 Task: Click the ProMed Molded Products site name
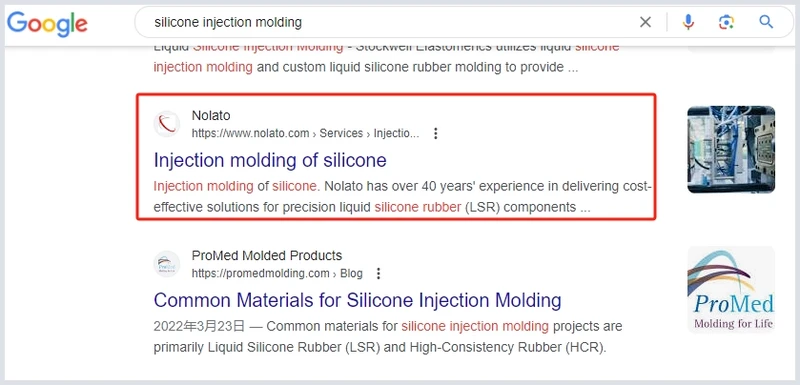[266, 255]
